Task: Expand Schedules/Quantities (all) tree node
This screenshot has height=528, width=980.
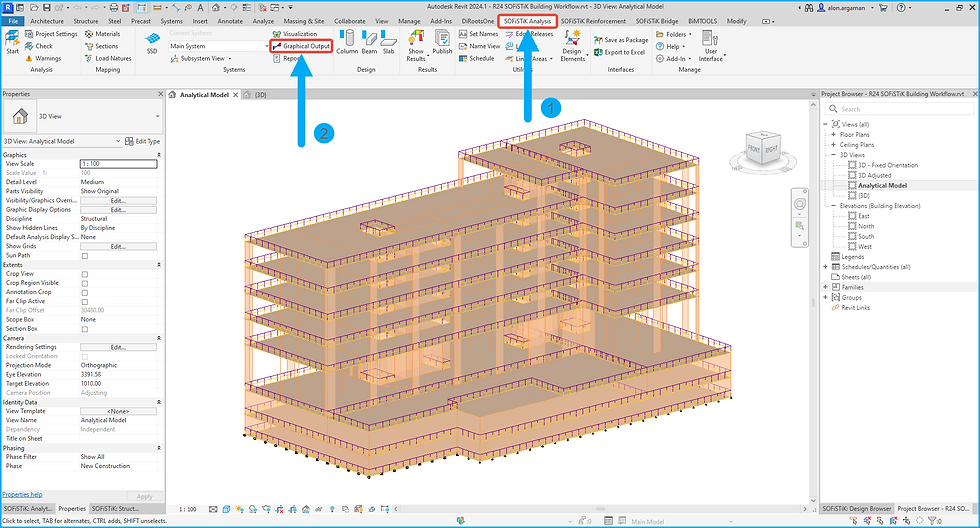Action: pos(826,267)
